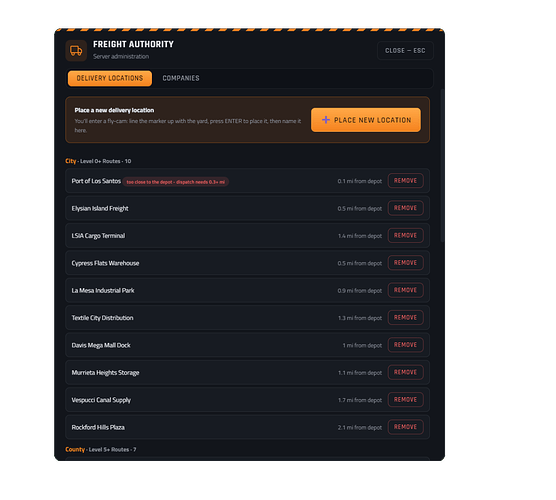
Task: Close the panel with Close – Esc
Action: point(405,51)
